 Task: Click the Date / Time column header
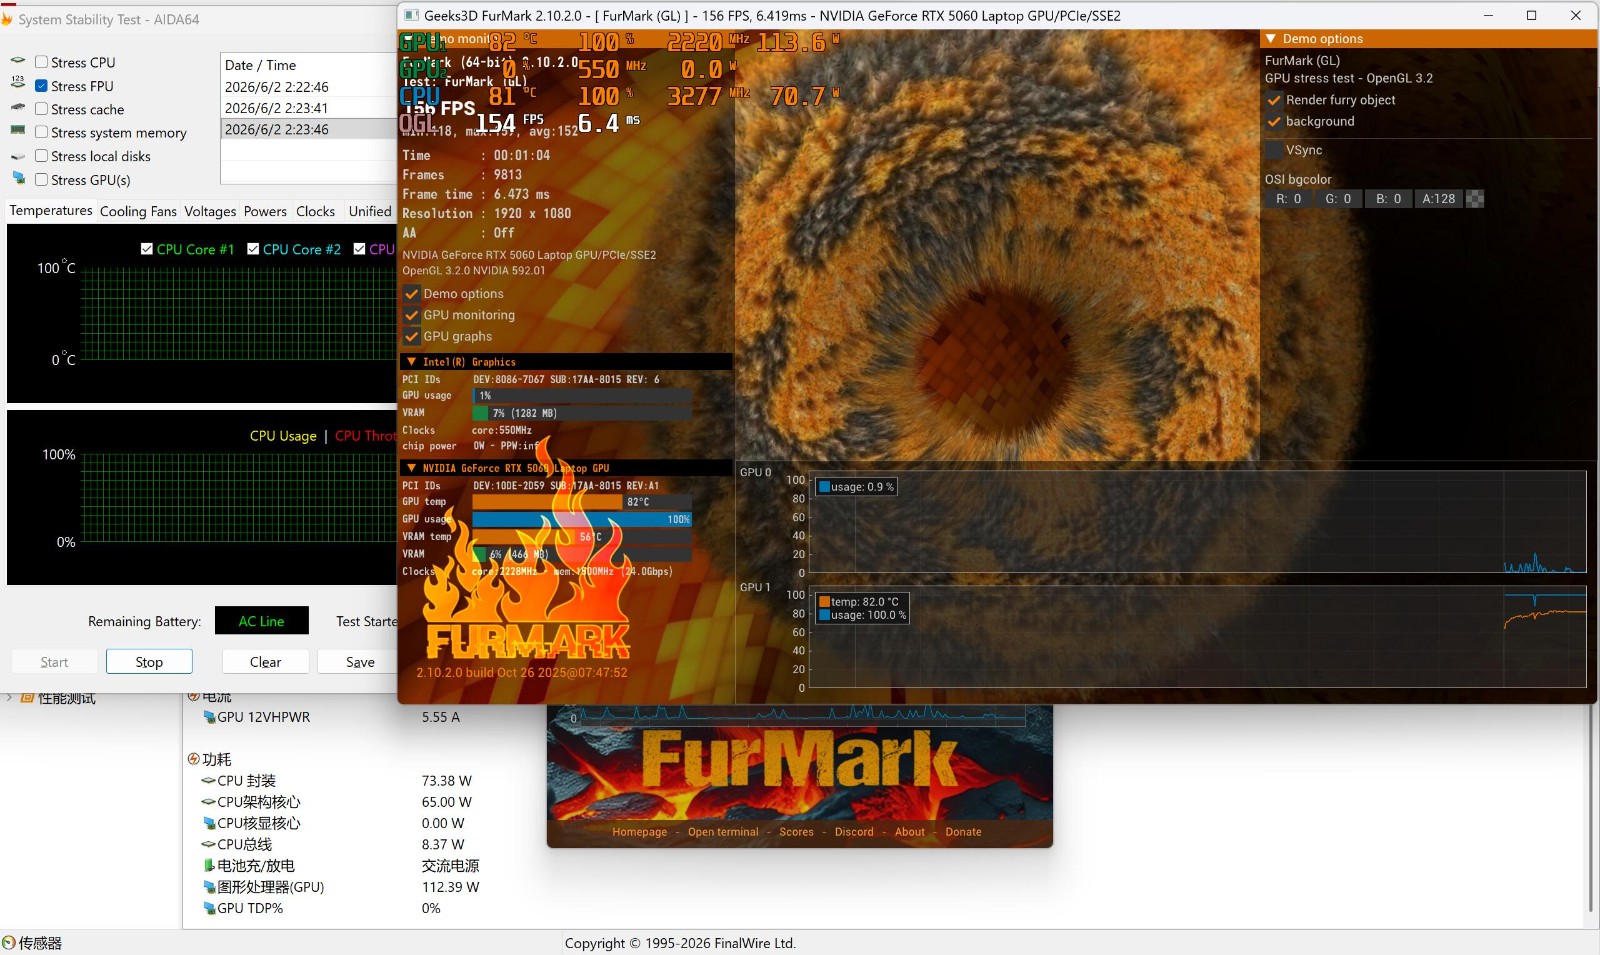click(x=309, y=65)
